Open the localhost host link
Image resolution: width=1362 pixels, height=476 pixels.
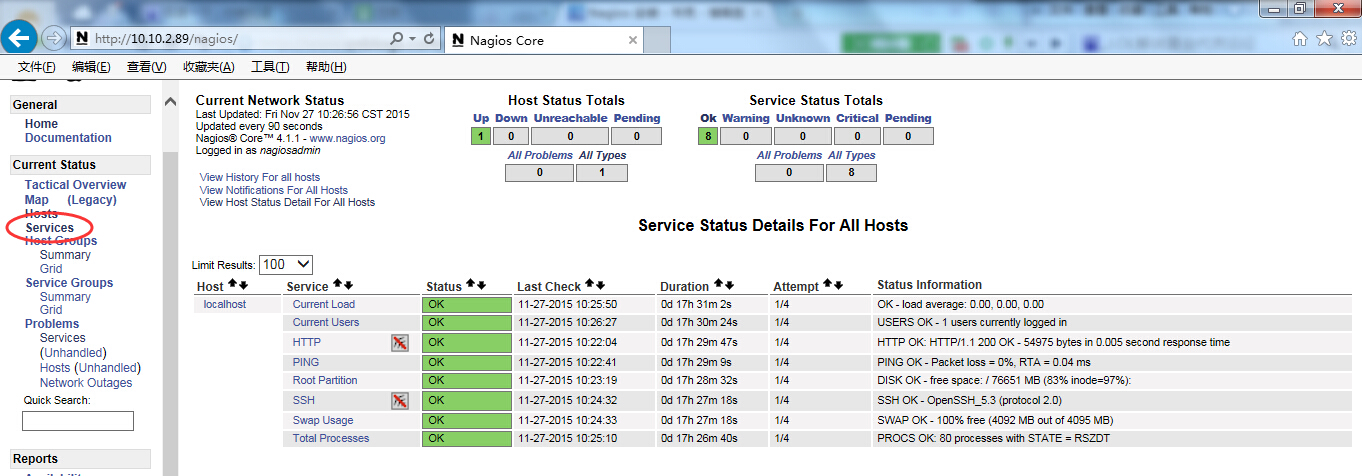pos(225,304)
